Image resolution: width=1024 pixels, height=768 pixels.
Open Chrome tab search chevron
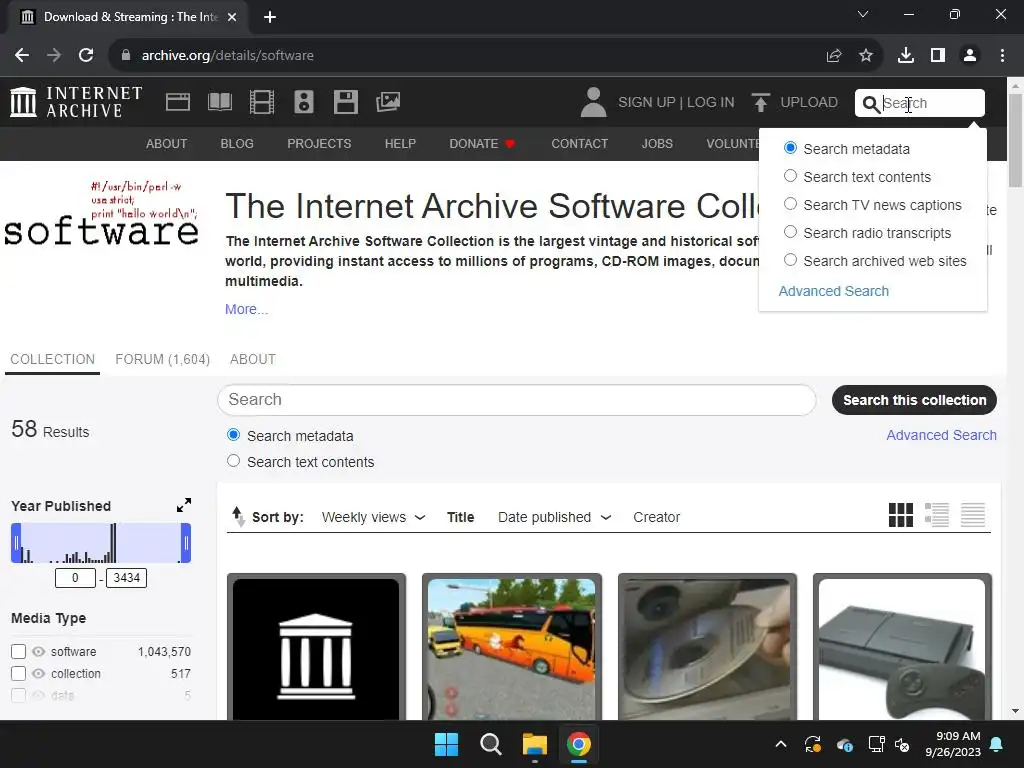click(x=863, y=14)
